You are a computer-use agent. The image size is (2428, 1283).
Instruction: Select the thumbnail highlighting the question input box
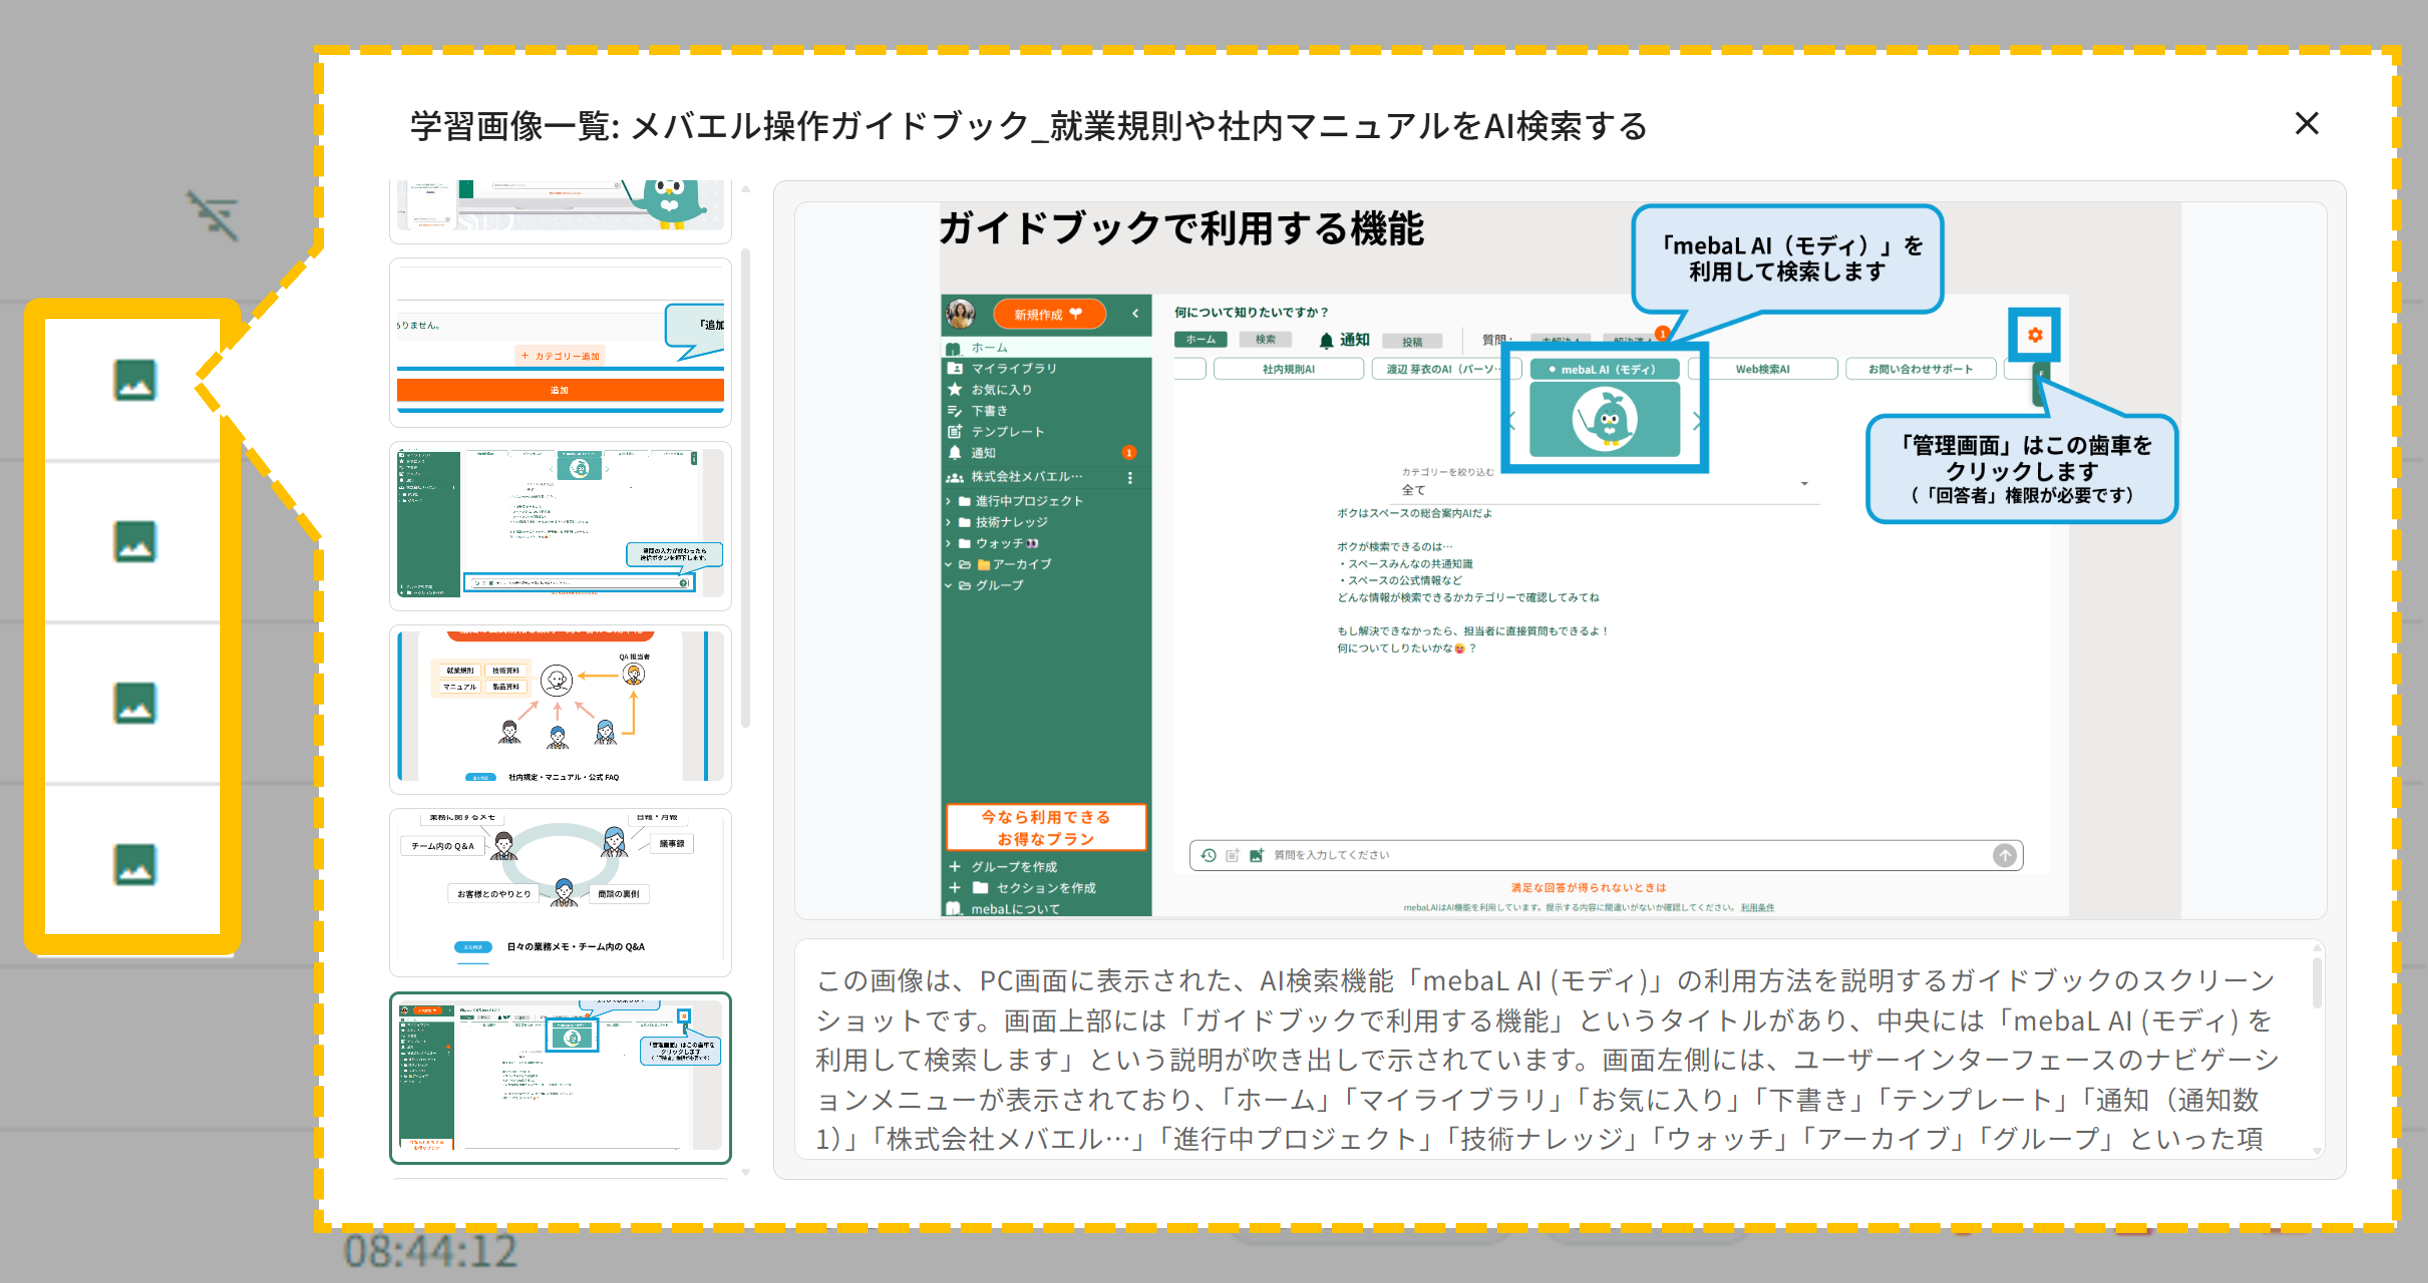[x=560, y=526]
